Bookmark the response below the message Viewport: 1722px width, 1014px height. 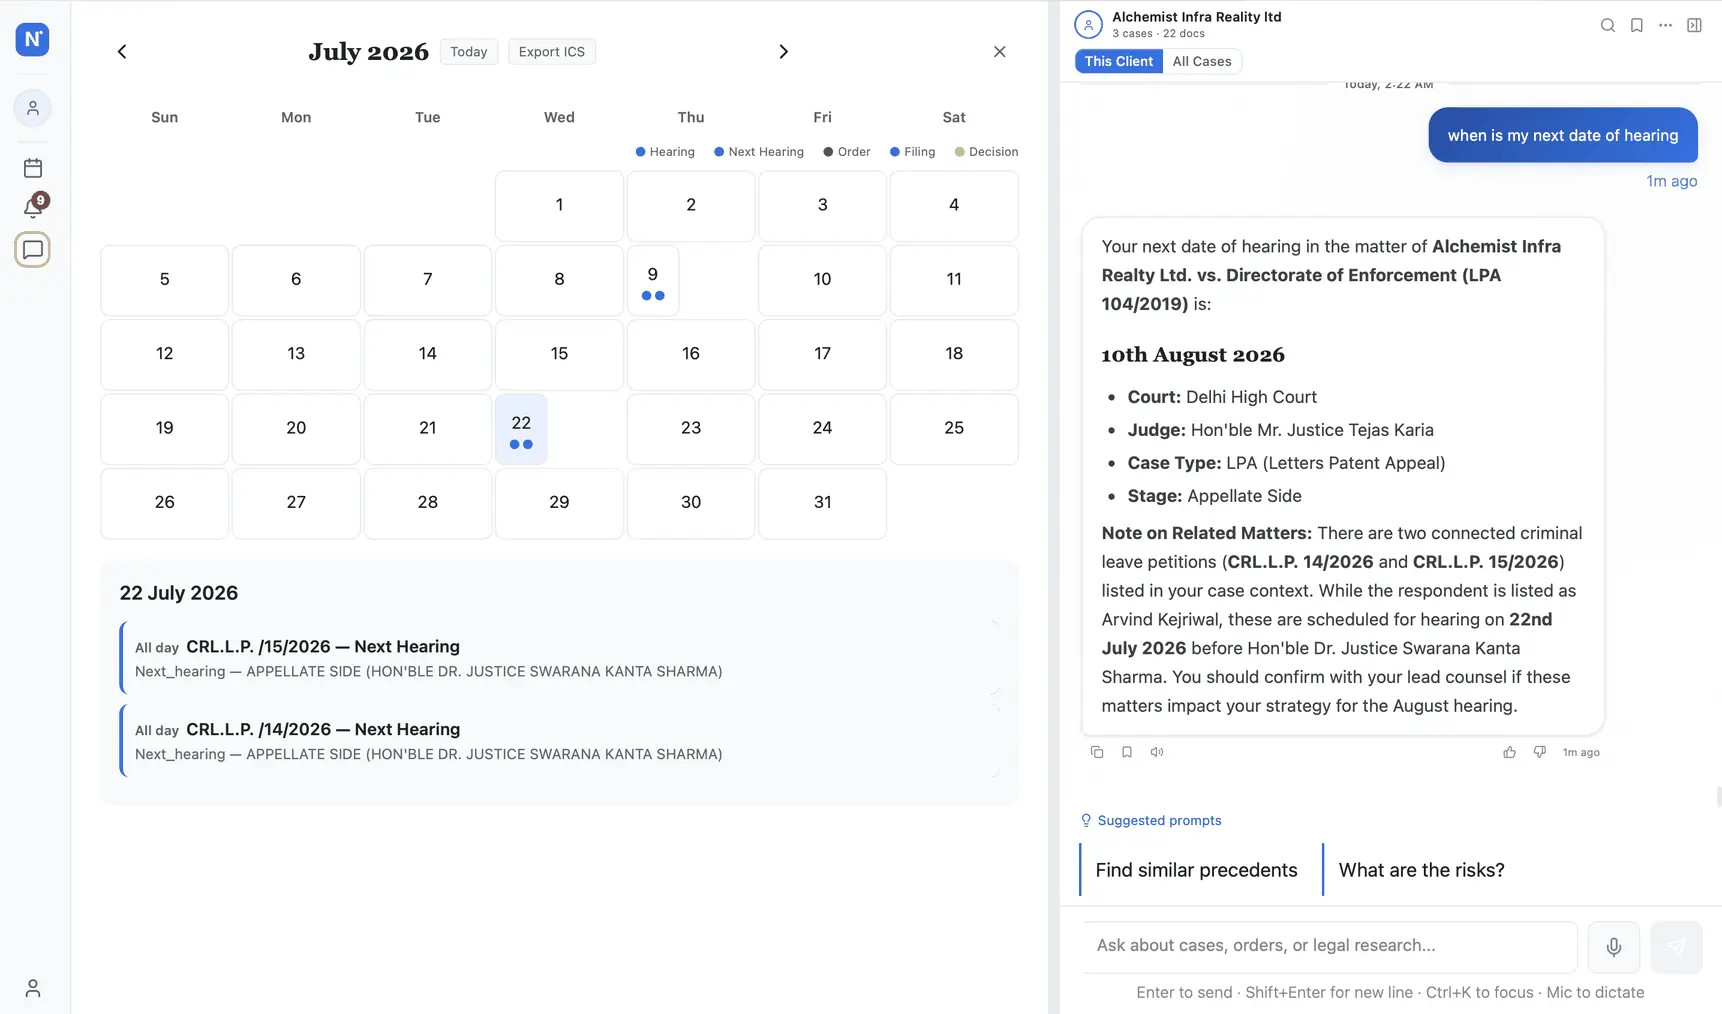point(1127,752)
